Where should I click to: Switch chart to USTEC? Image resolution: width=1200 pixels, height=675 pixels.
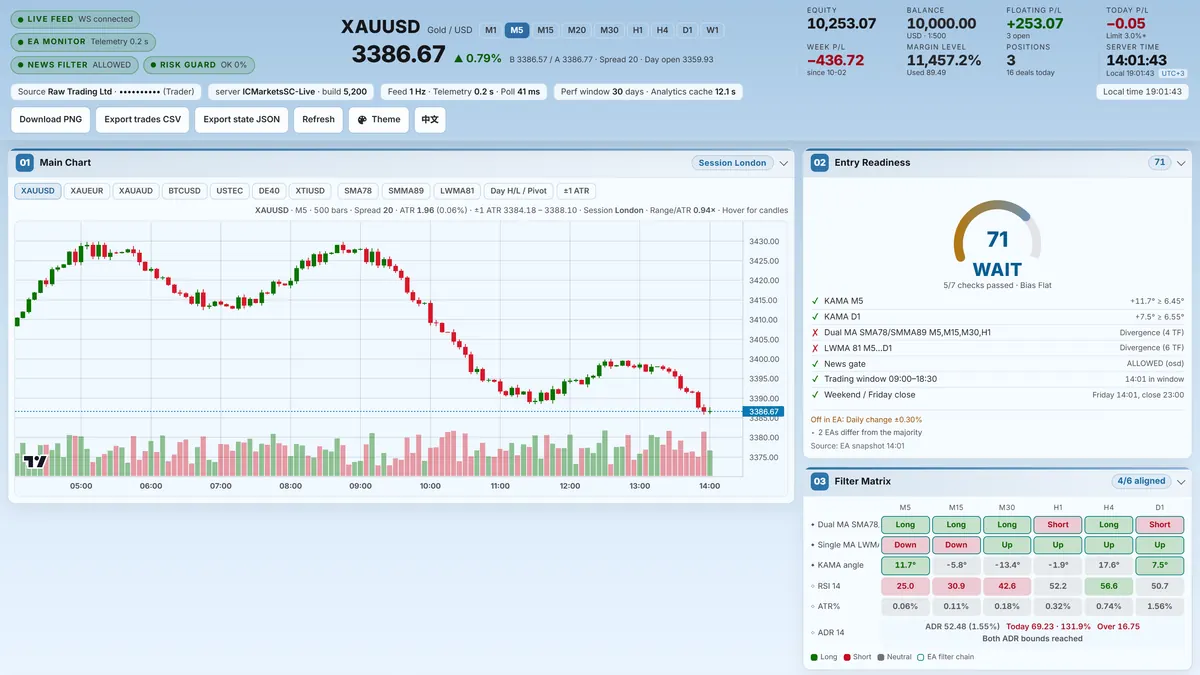pos(230,191)
